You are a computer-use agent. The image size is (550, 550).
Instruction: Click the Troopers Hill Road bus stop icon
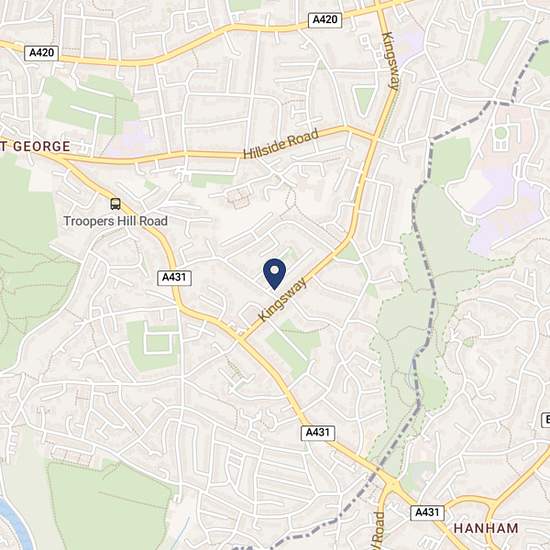coord(115,204)
